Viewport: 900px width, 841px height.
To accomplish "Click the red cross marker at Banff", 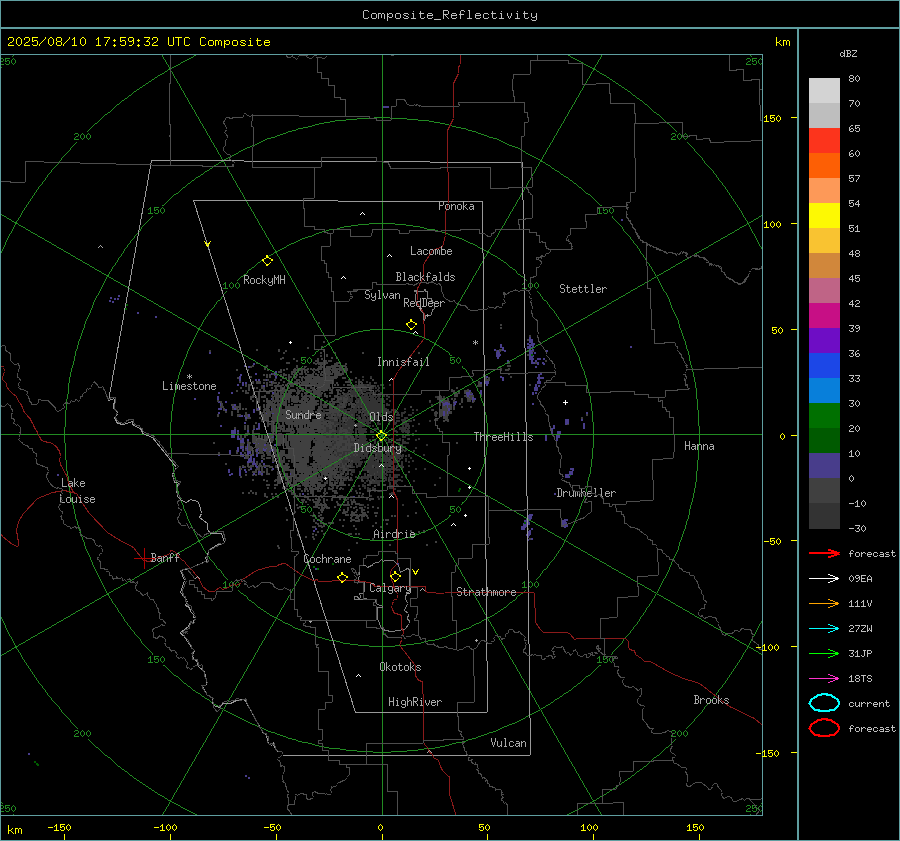I will pos(143,557).
